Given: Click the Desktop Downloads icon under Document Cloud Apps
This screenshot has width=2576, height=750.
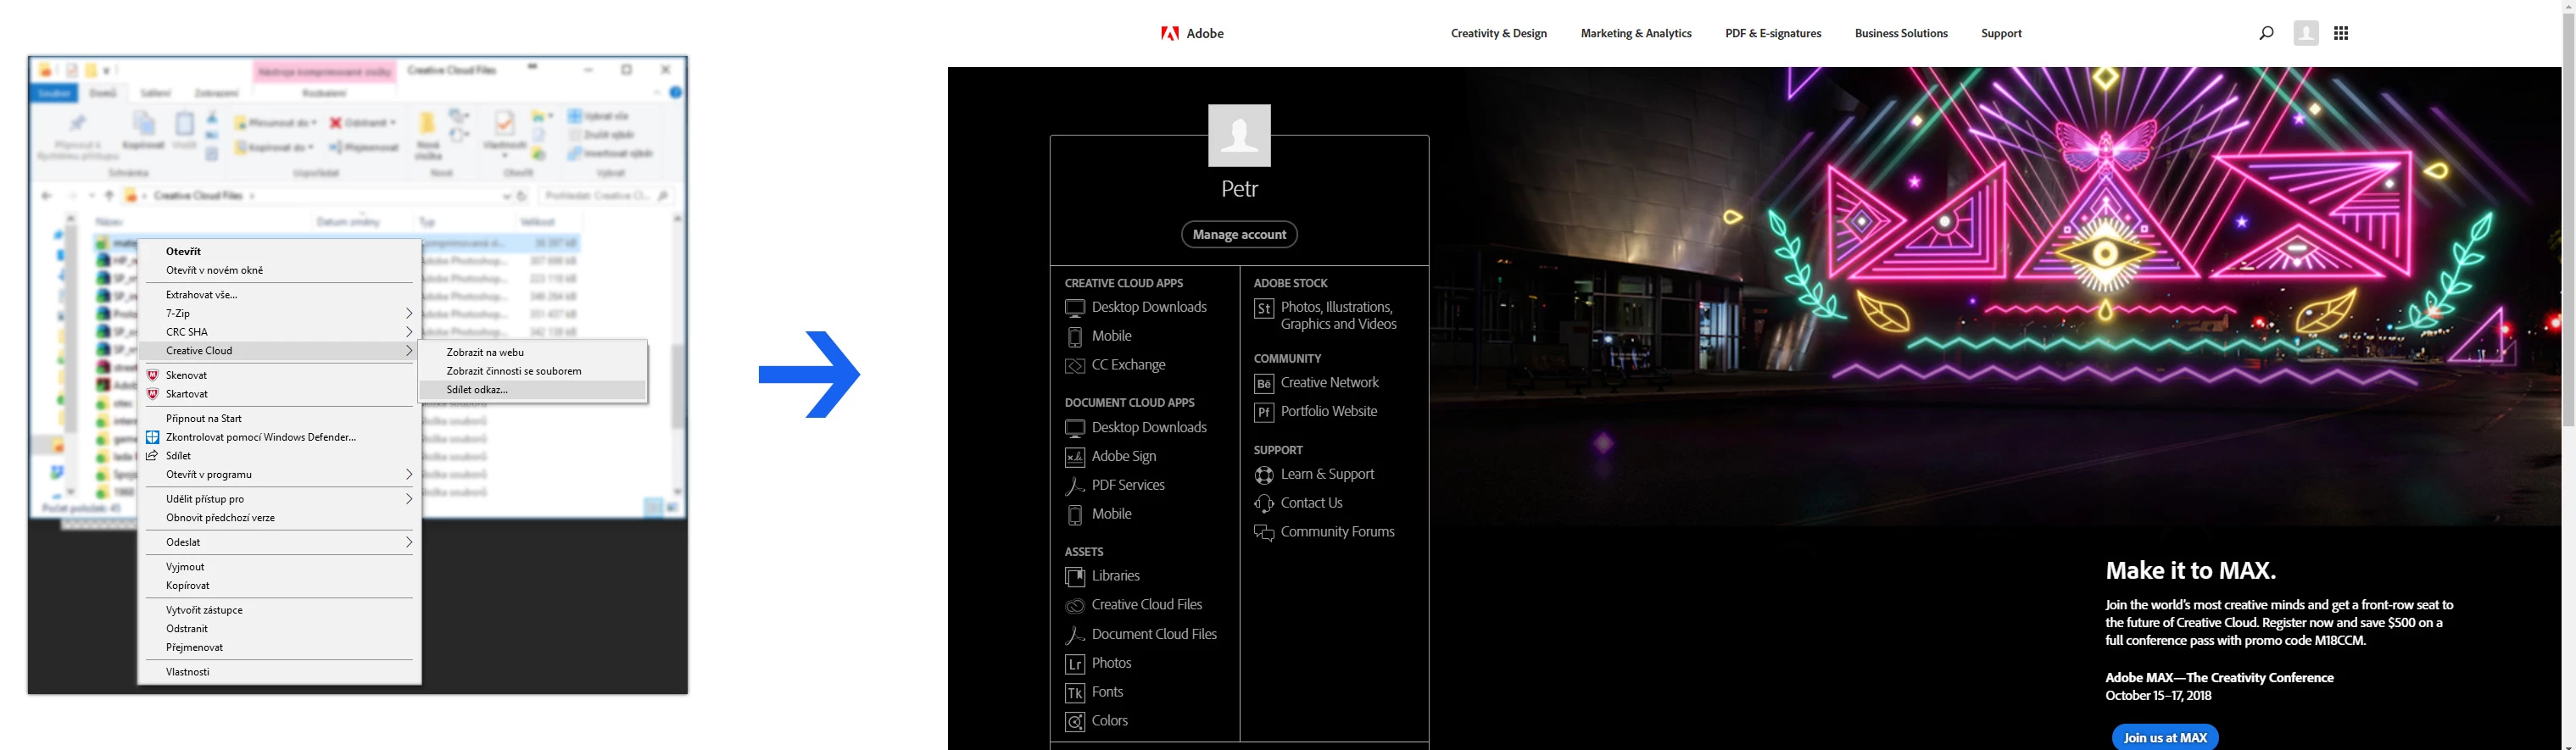Looking at the screenshot, I should tap(1075, 428).
